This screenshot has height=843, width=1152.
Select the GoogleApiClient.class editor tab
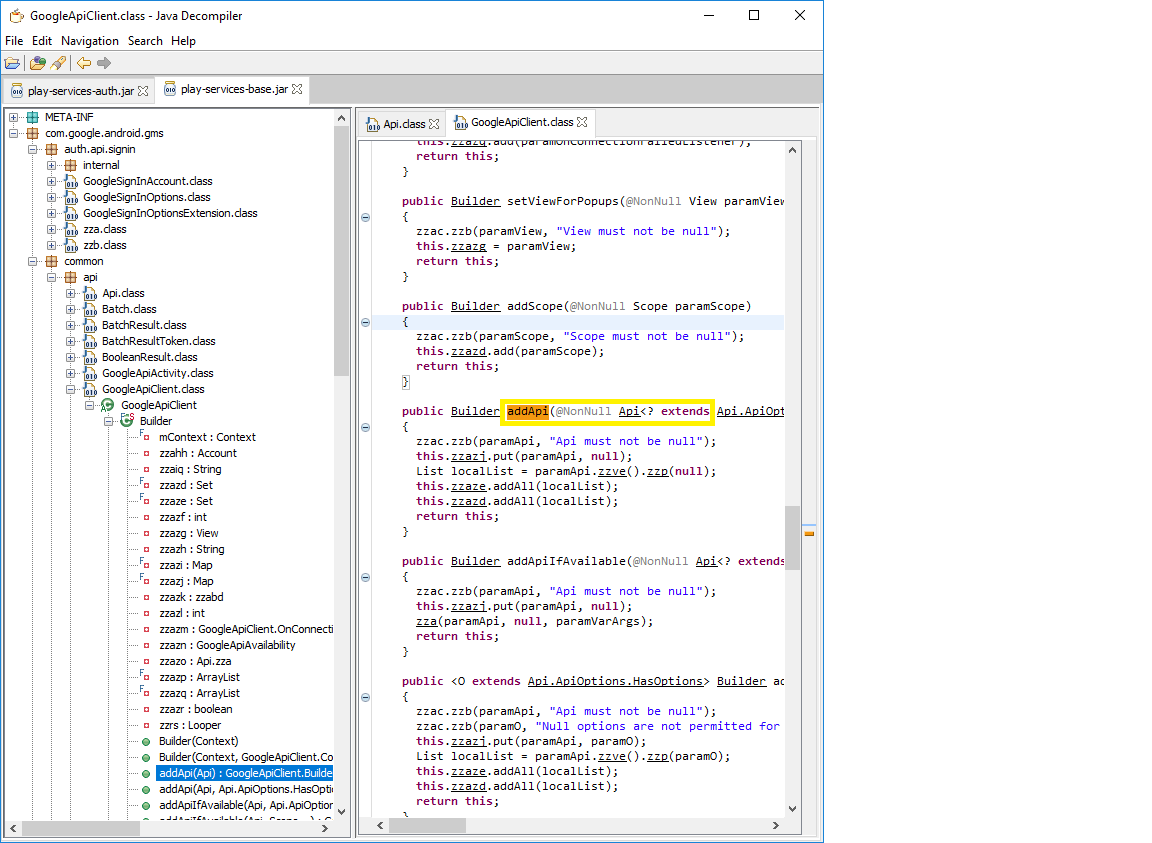point(522,122)
